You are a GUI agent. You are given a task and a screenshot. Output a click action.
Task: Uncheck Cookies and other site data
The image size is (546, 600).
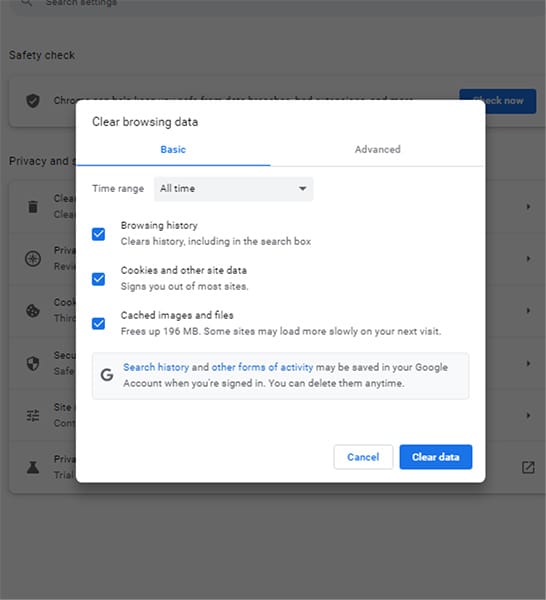[98, 279]
